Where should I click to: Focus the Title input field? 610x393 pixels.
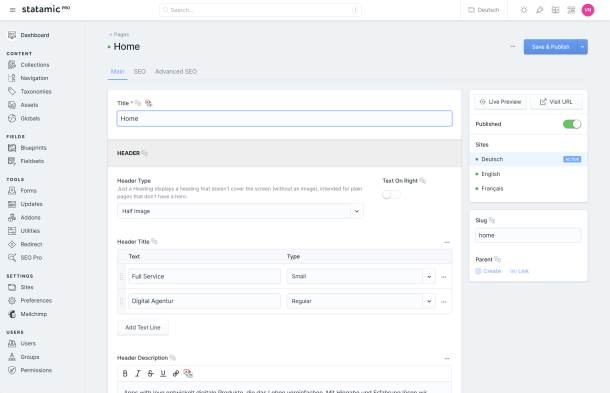pos(284,118)
